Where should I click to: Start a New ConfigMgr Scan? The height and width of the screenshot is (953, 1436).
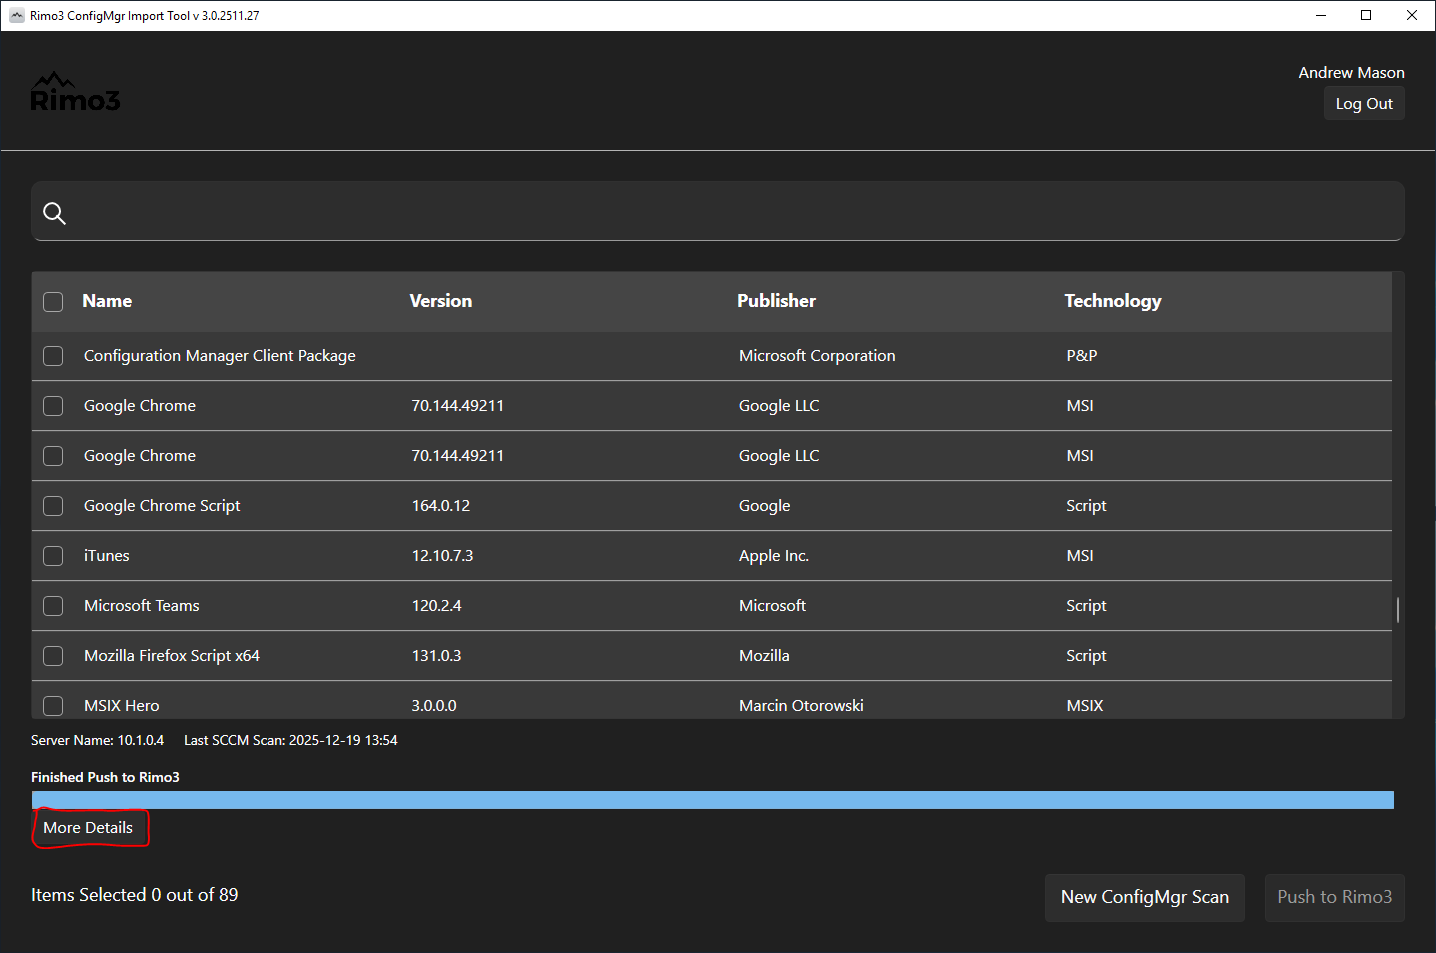tap(1144, 897)
